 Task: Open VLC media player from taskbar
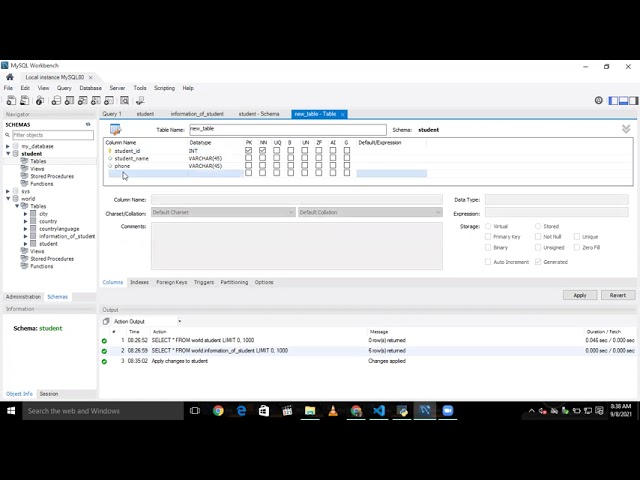(333, 411)
